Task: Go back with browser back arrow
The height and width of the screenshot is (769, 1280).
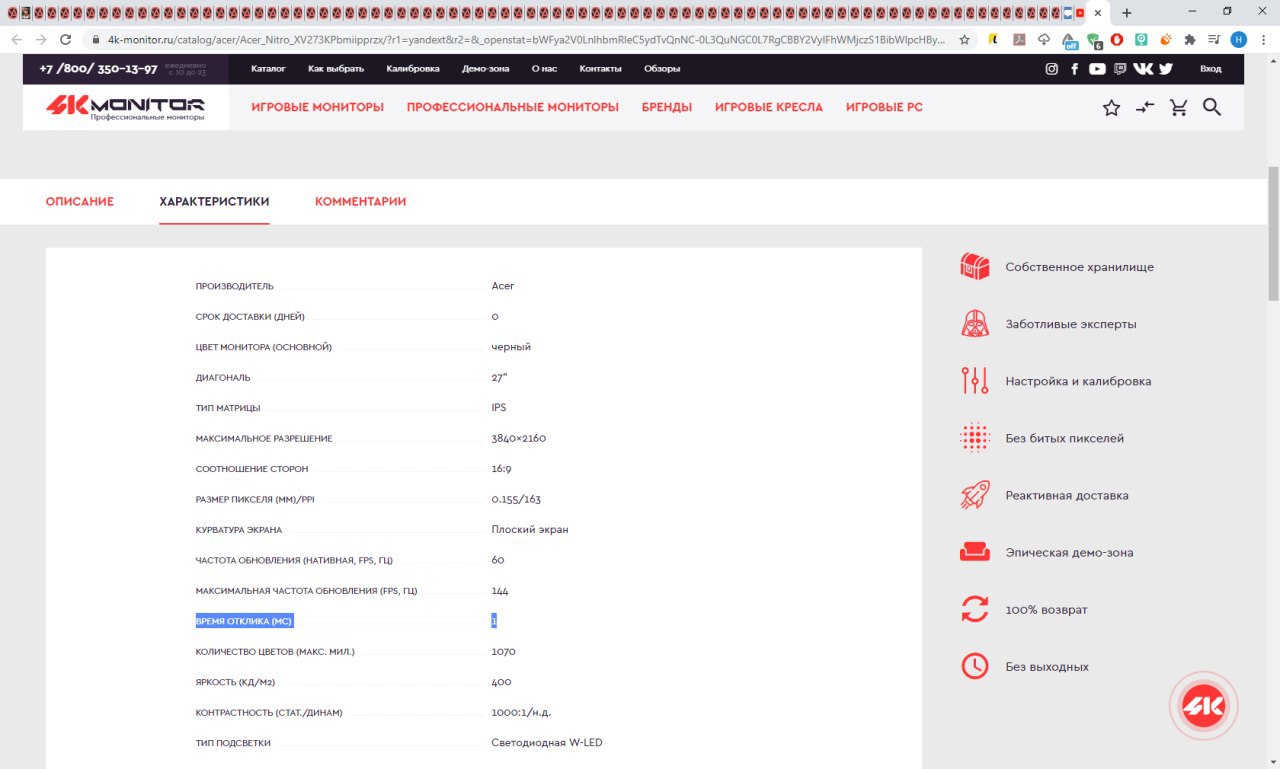Action: click(x=16, y=40)
